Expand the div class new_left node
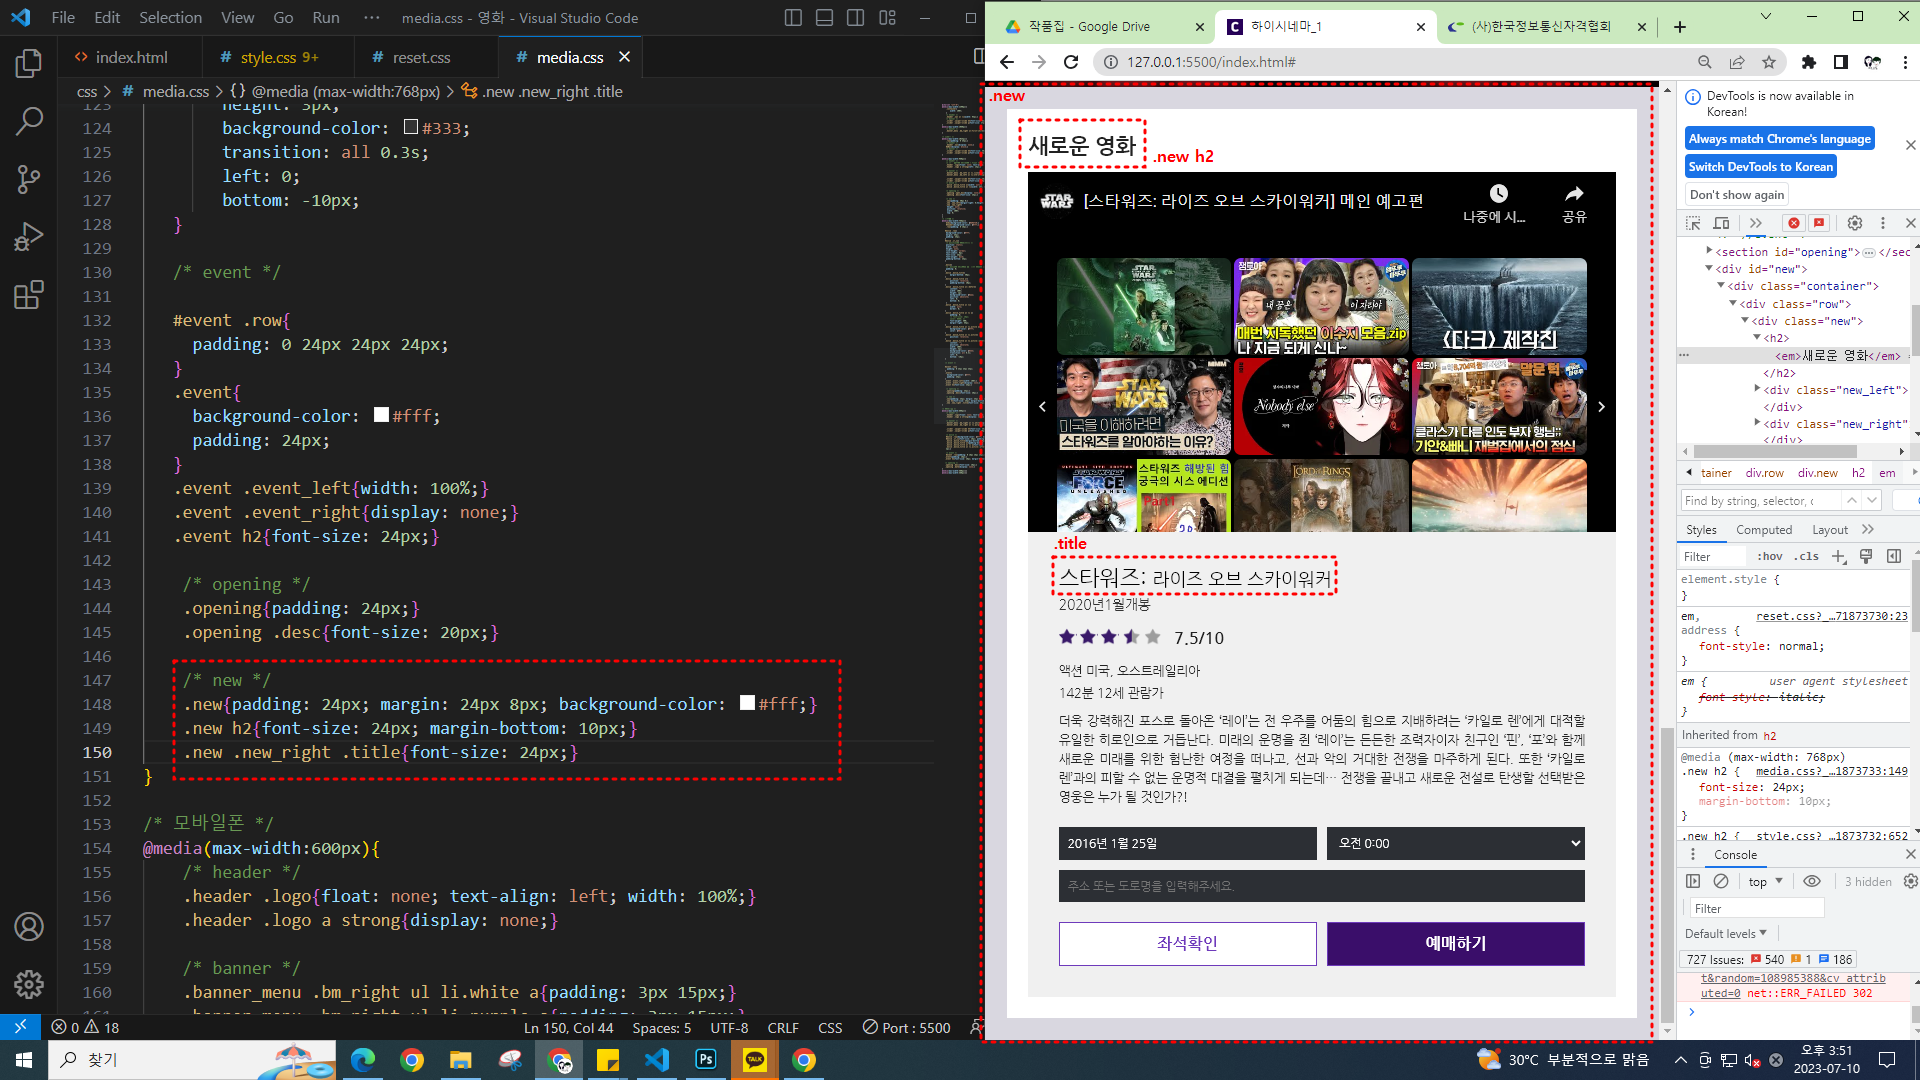The height and width of the screenshot is (1080, 1920). pyautogui.click(x=1758, y=390)
